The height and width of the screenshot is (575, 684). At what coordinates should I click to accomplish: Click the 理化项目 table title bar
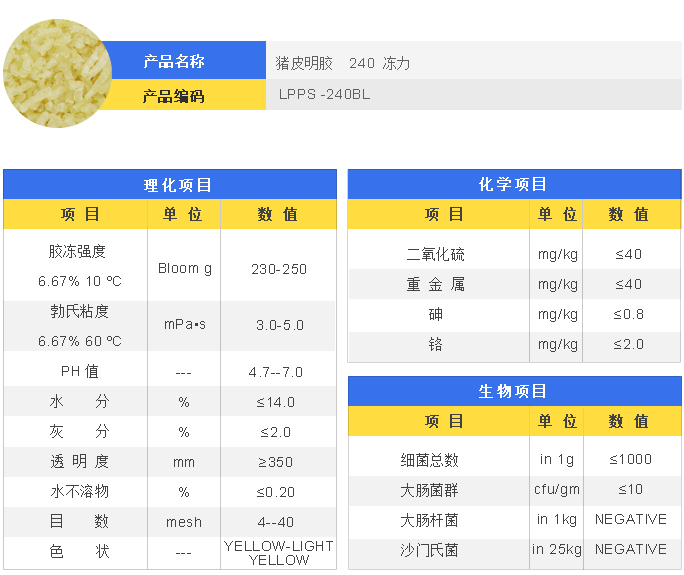pyautogui.click(x=170, y=185)
